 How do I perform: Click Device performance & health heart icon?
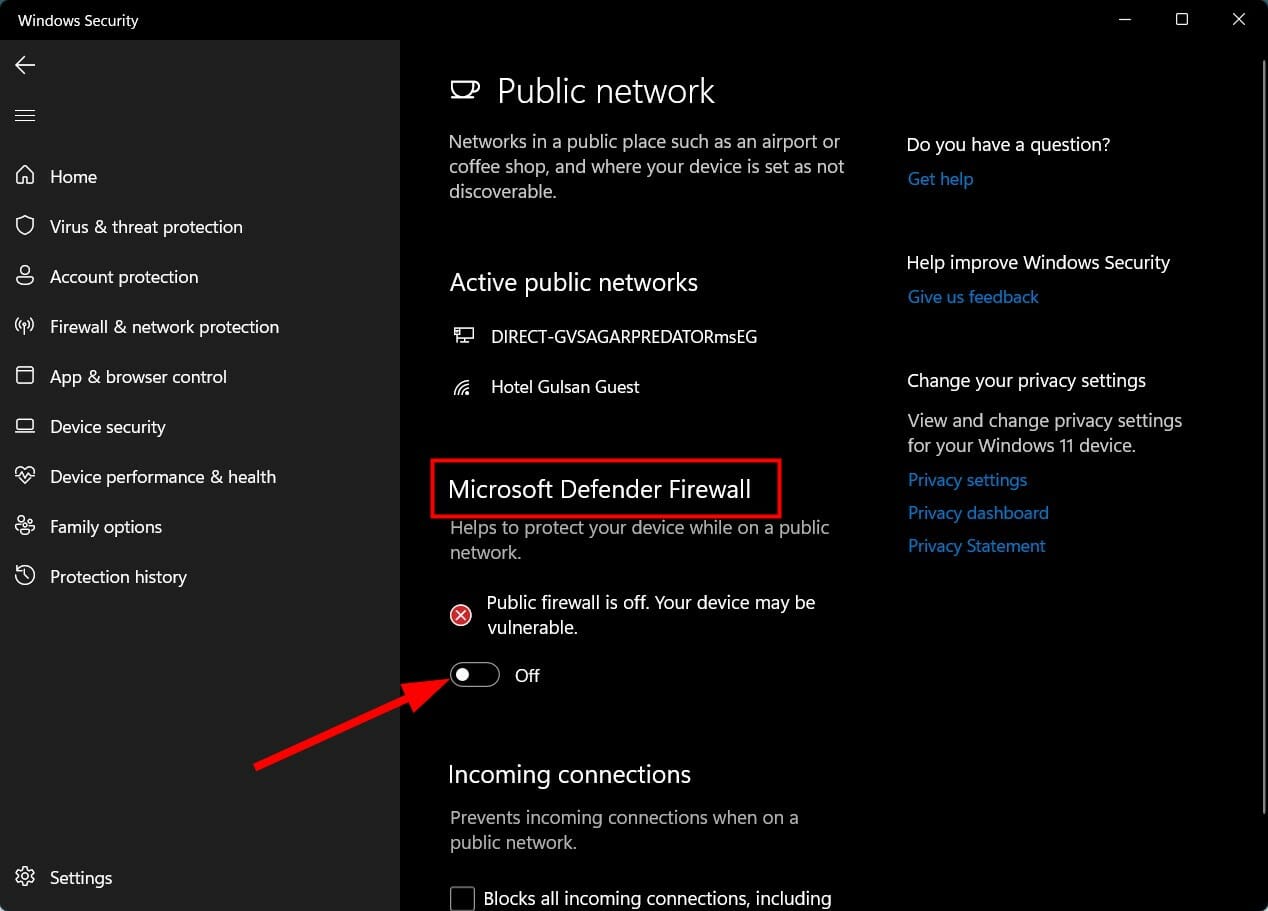point(25,476)
